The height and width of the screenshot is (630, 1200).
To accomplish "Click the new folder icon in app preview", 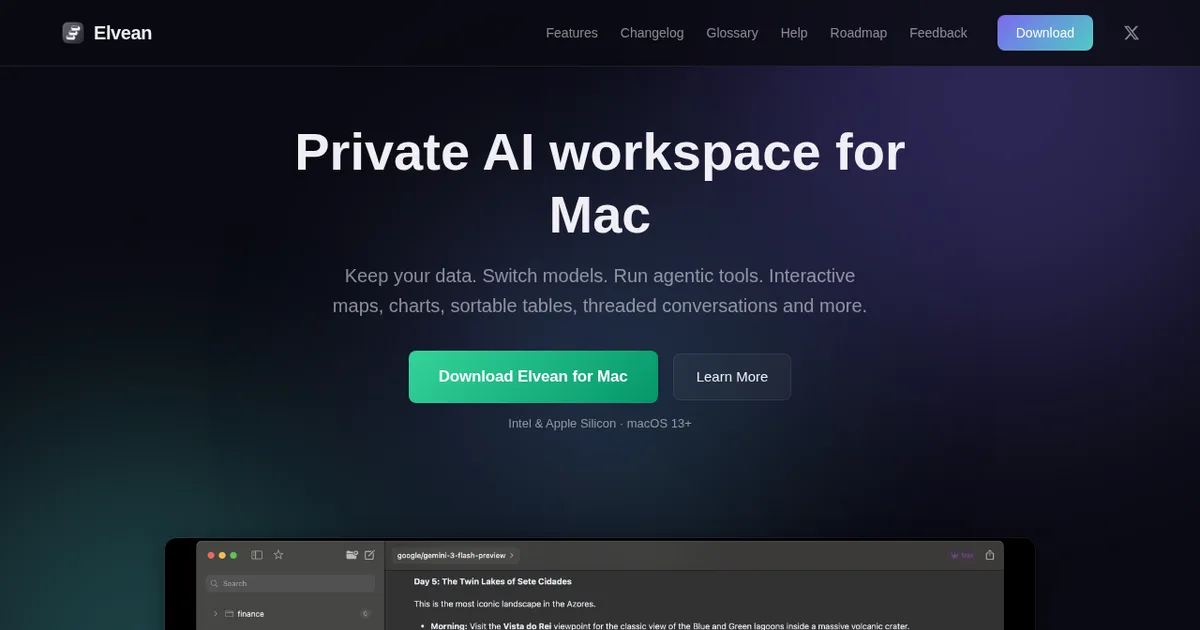I will tap(352, 555).
